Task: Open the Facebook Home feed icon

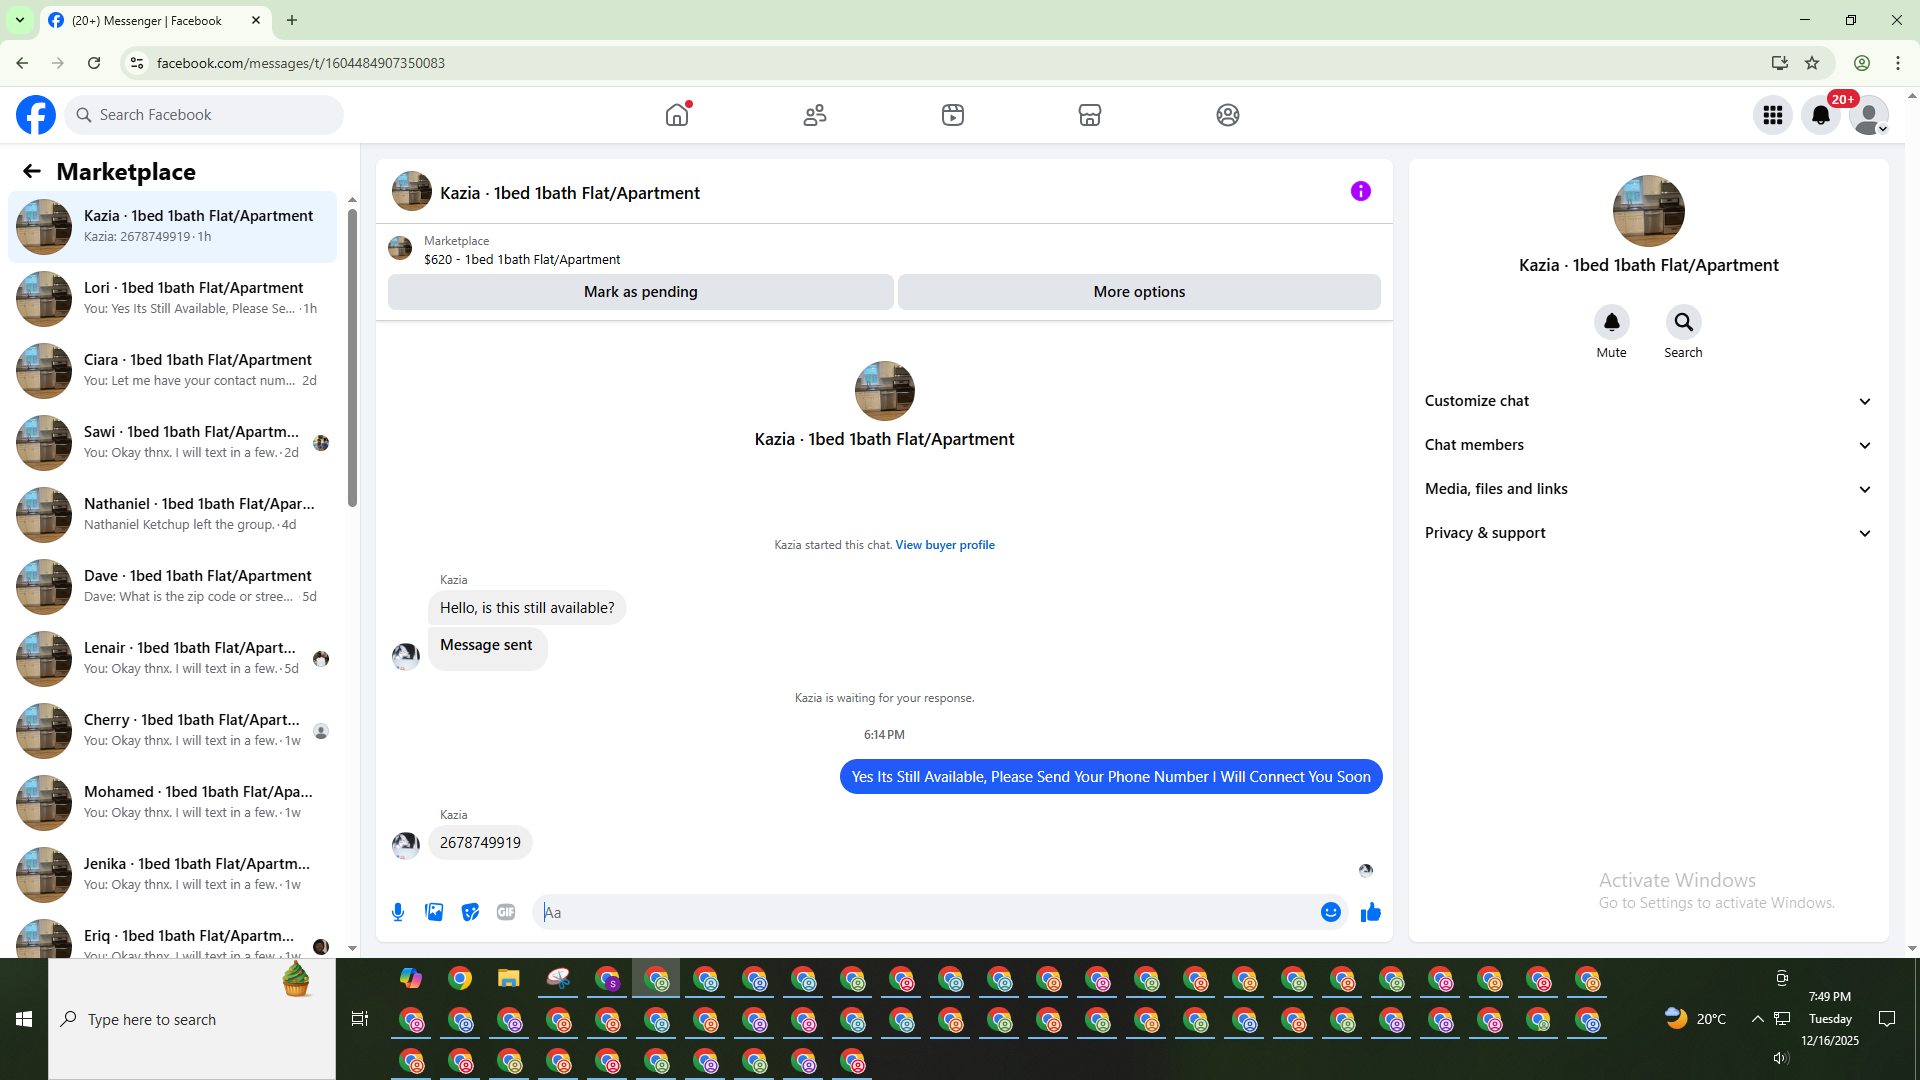Action: coord(677,115)
